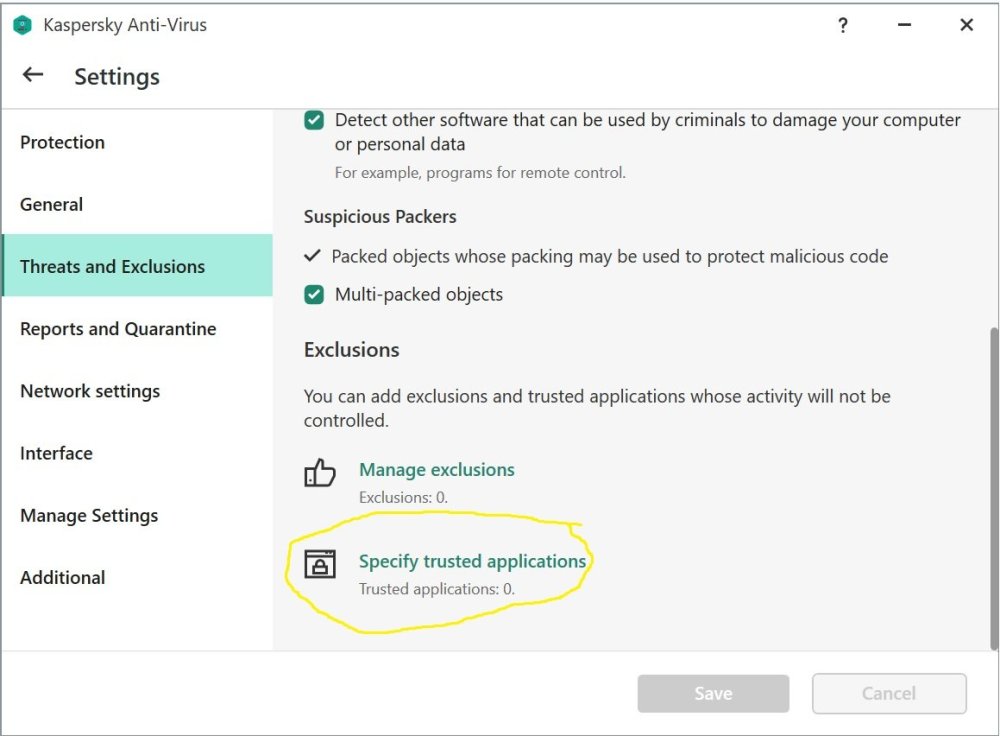The image size is (1000, 736).
Task: Click the Manage exclusions link
Action: pyautogui.click(x=437, y=469)
